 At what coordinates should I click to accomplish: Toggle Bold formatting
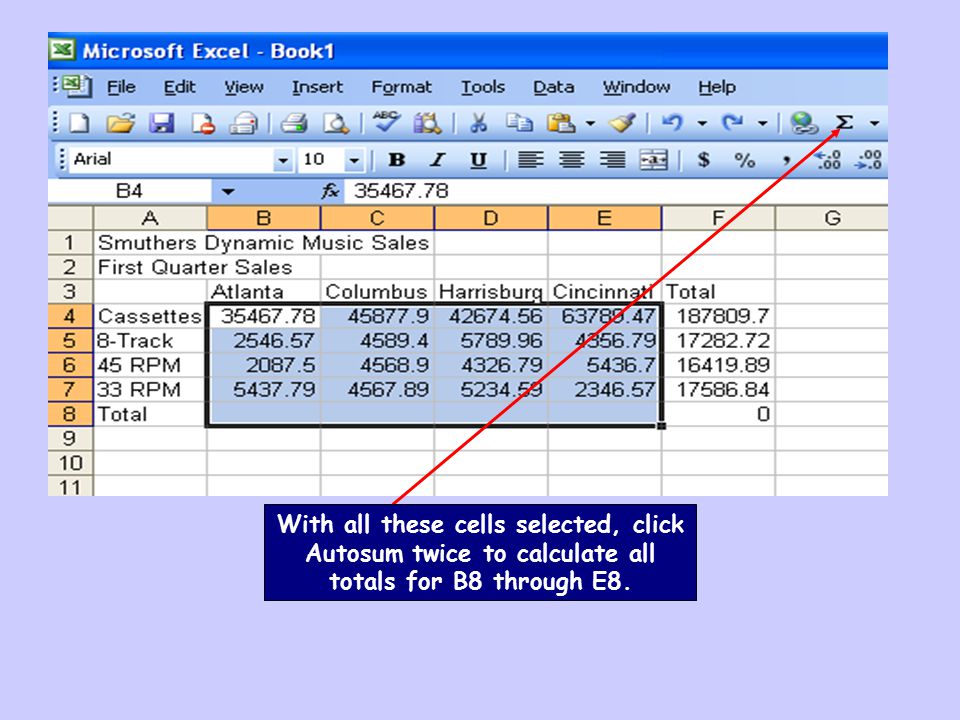397,160
